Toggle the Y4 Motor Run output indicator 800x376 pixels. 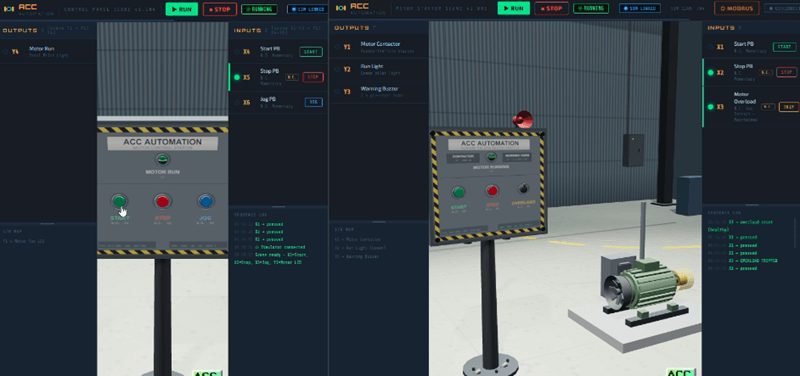(5, 52)
